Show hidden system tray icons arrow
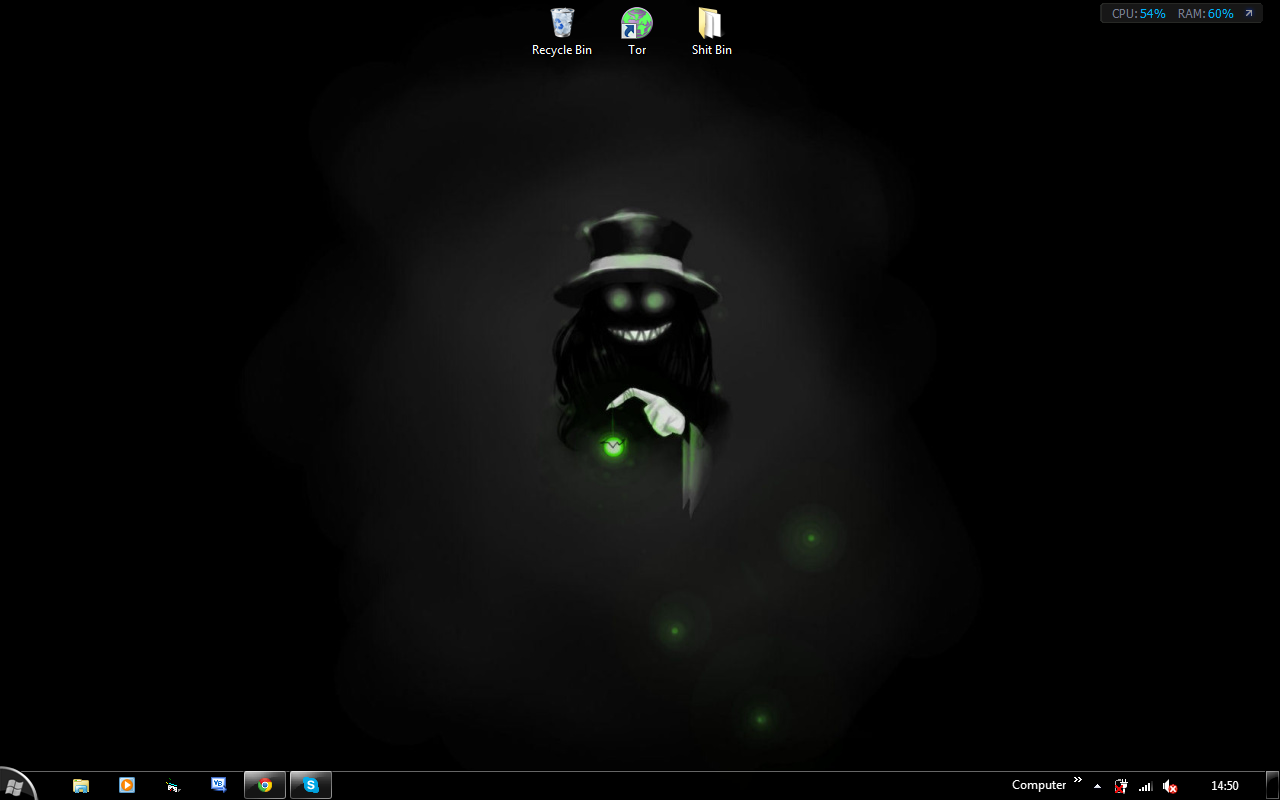This screenshot has height=800, width=1280. point(1097,786)
